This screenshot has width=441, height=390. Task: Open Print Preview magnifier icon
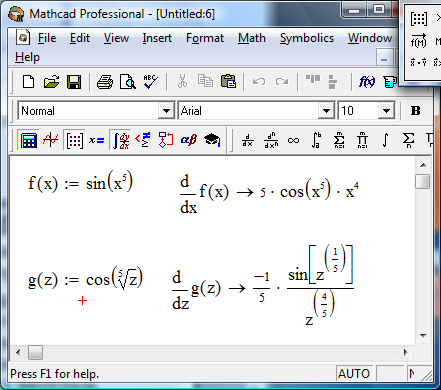click(x=128, y=82)
